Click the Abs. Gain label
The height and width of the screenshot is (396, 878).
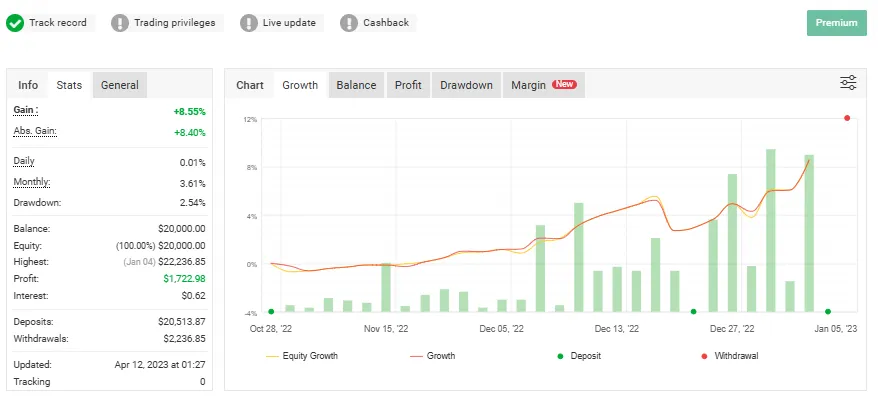[35, 131]
